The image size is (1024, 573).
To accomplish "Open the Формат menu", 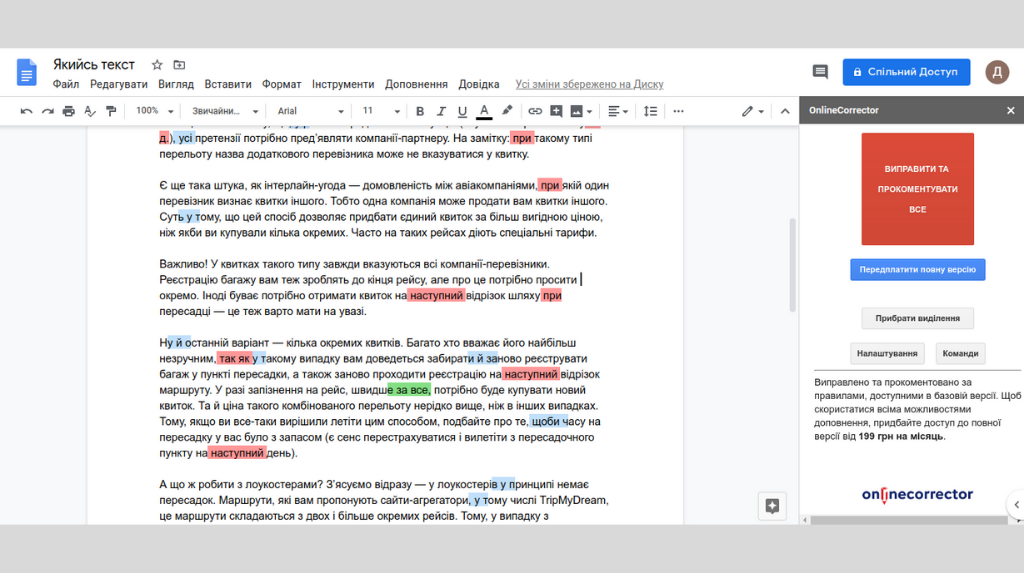I will coord(281,84).
